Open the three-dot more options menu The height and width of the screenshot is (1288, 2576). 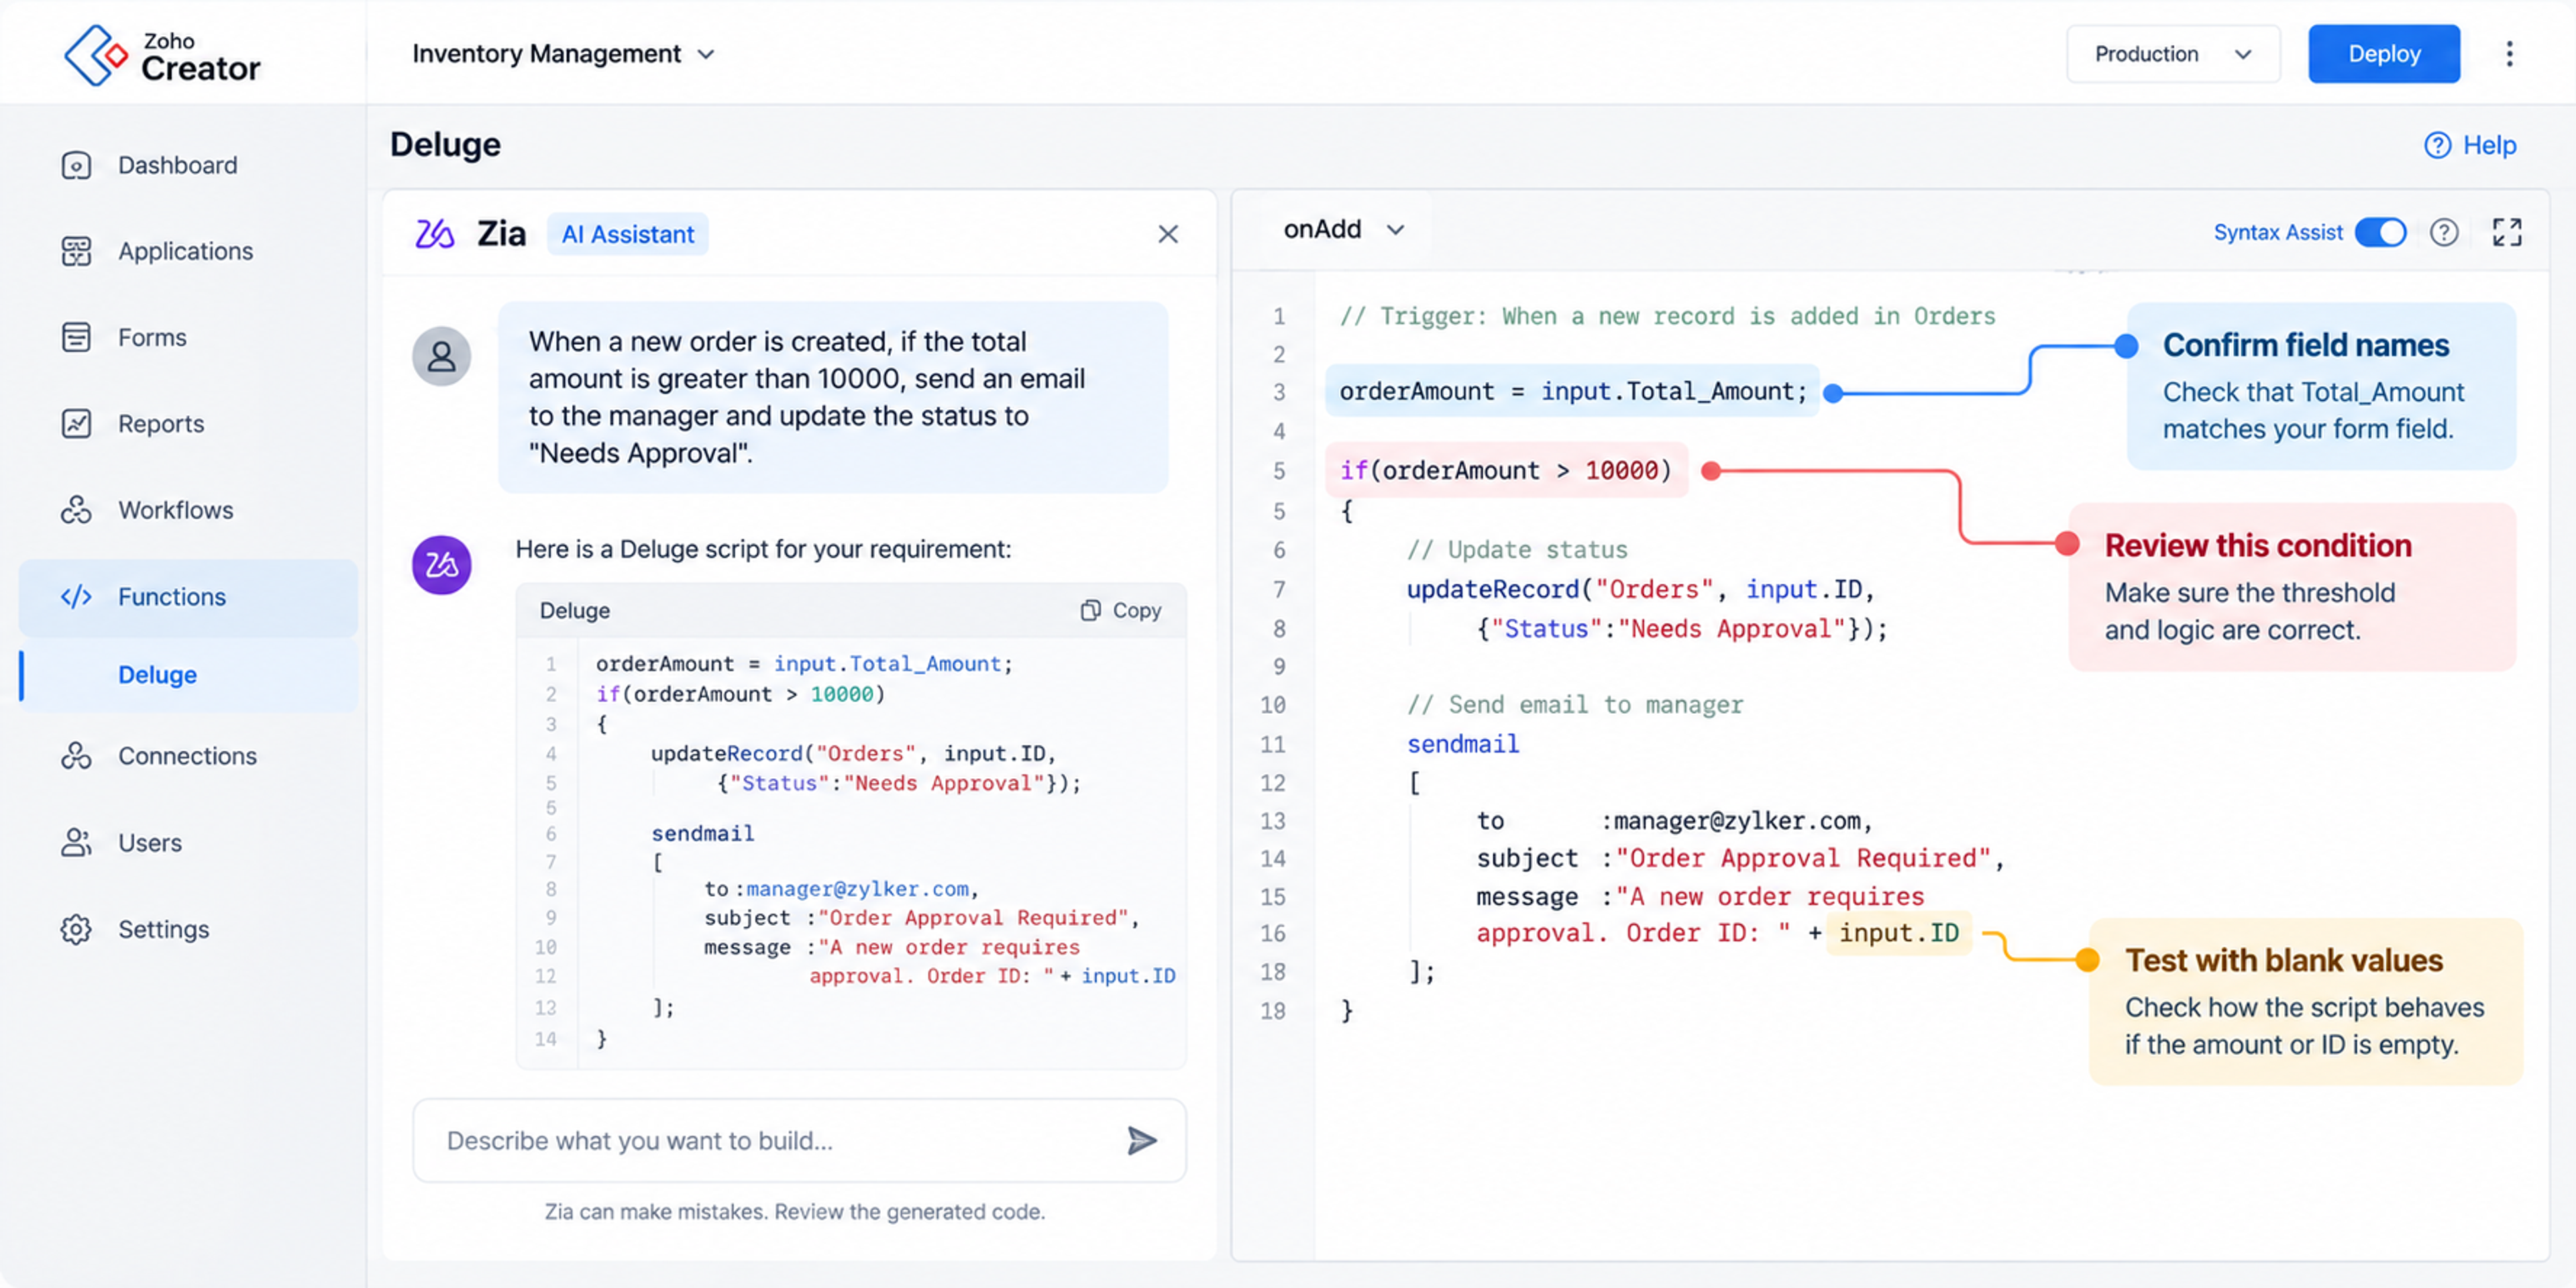click(x=2509, y=54)
